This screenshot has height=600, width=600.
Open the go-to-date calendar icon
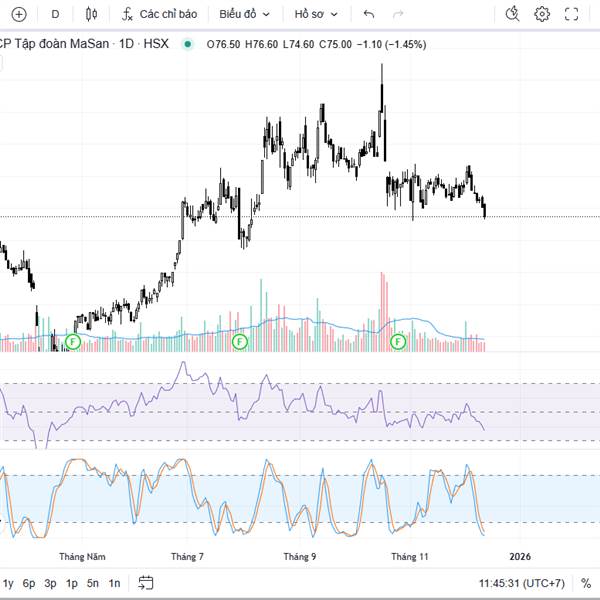146,583
